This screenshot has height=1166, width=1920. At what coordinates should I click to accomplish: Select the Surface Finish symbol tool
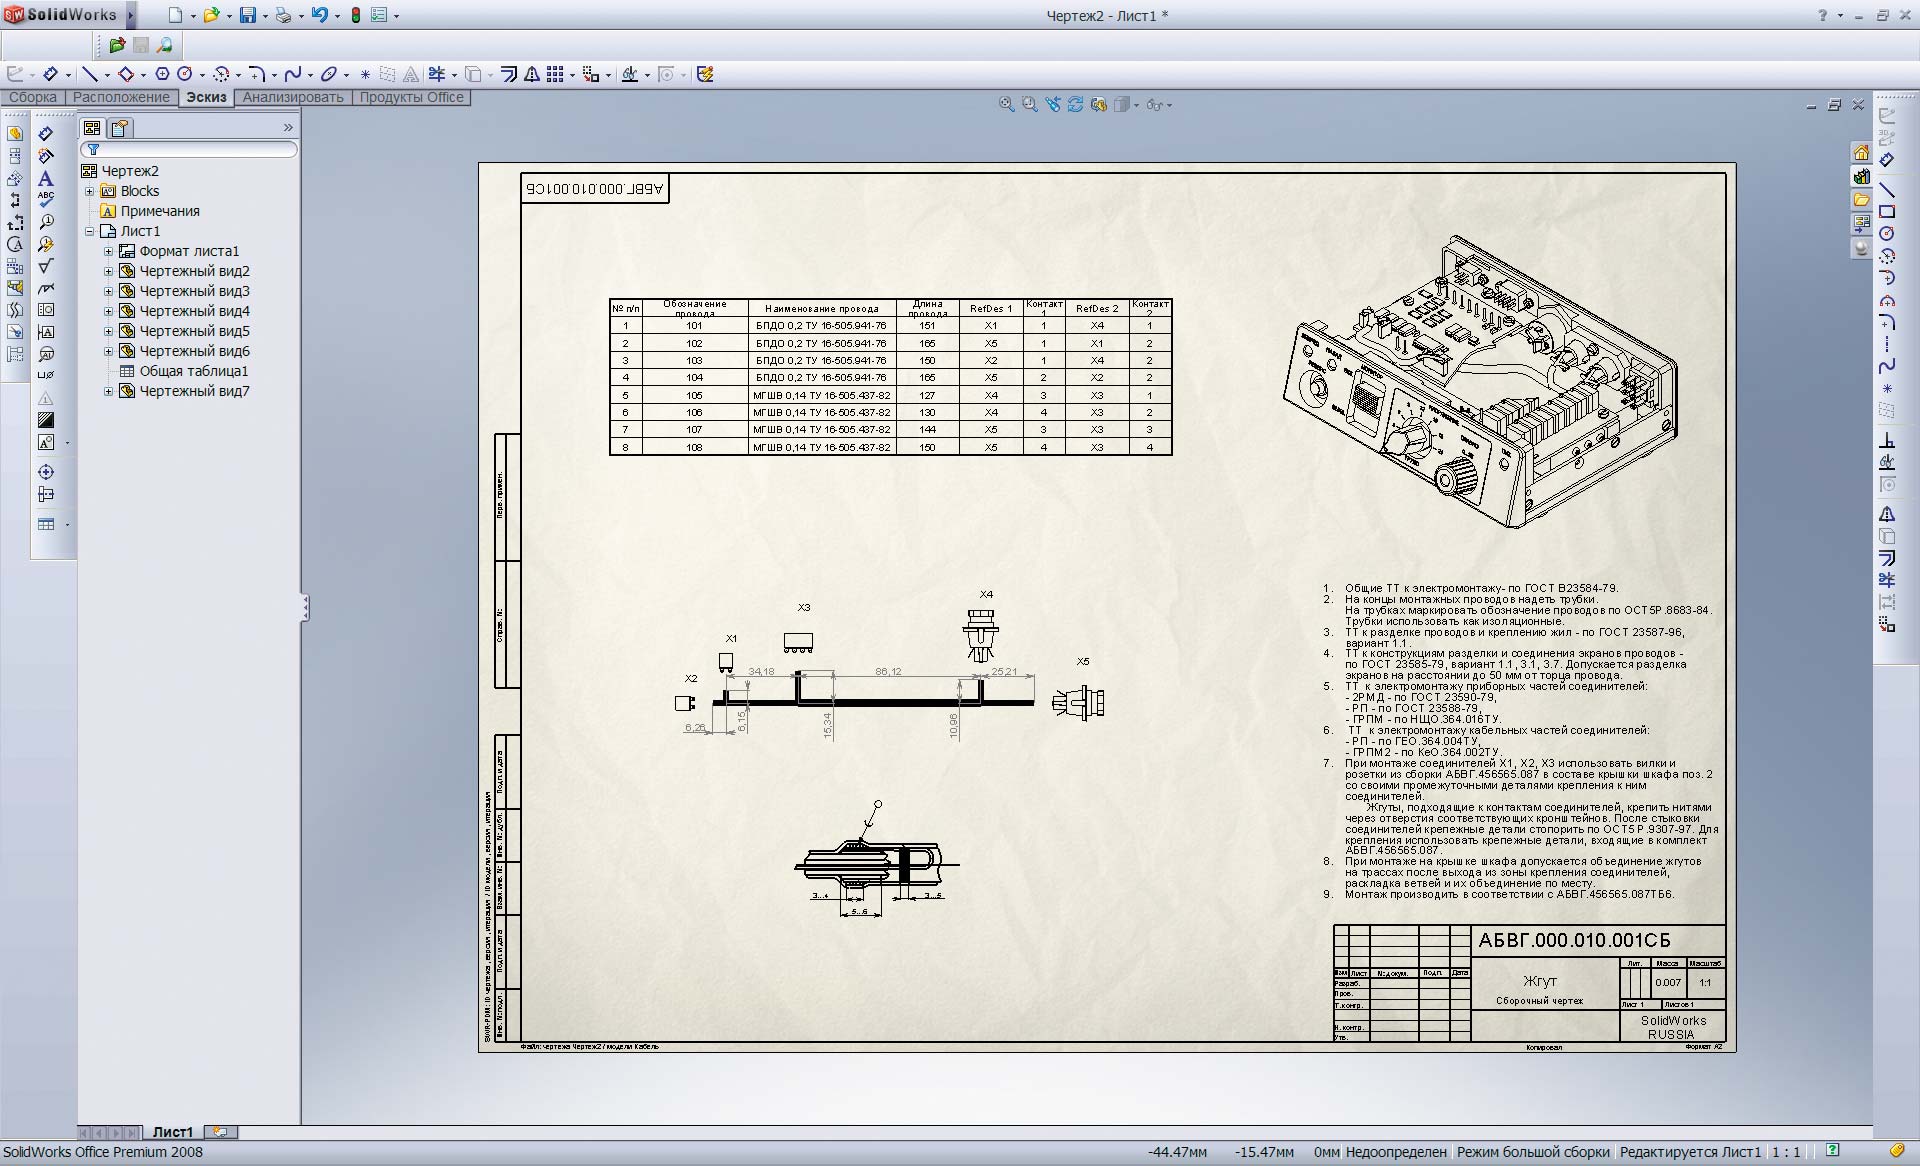45,266
